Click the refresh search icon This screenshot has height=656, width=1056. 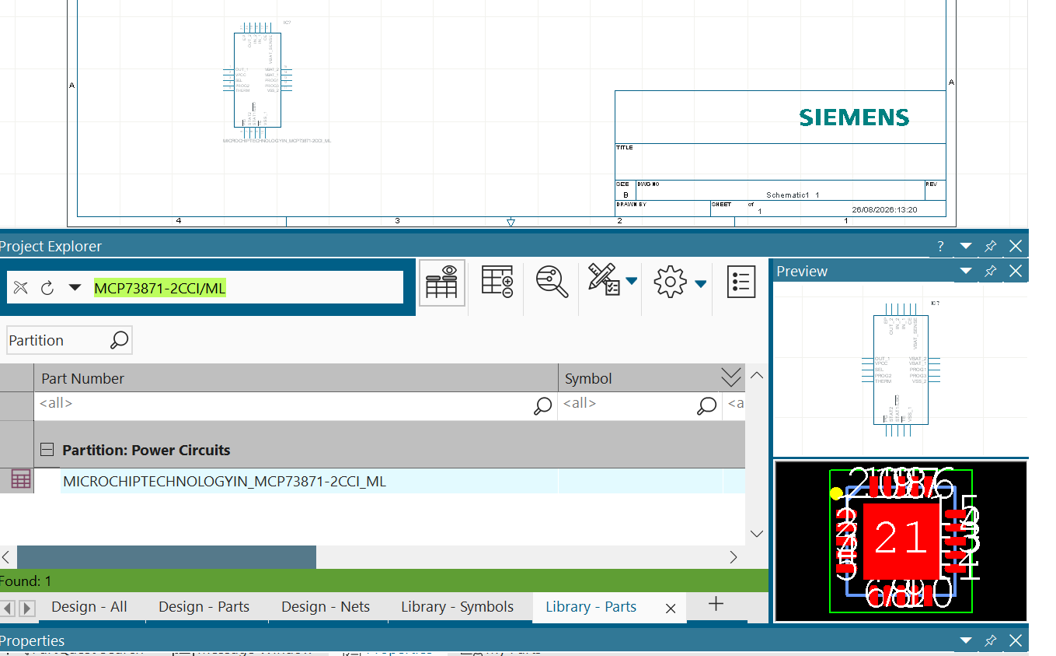(47, 288)
